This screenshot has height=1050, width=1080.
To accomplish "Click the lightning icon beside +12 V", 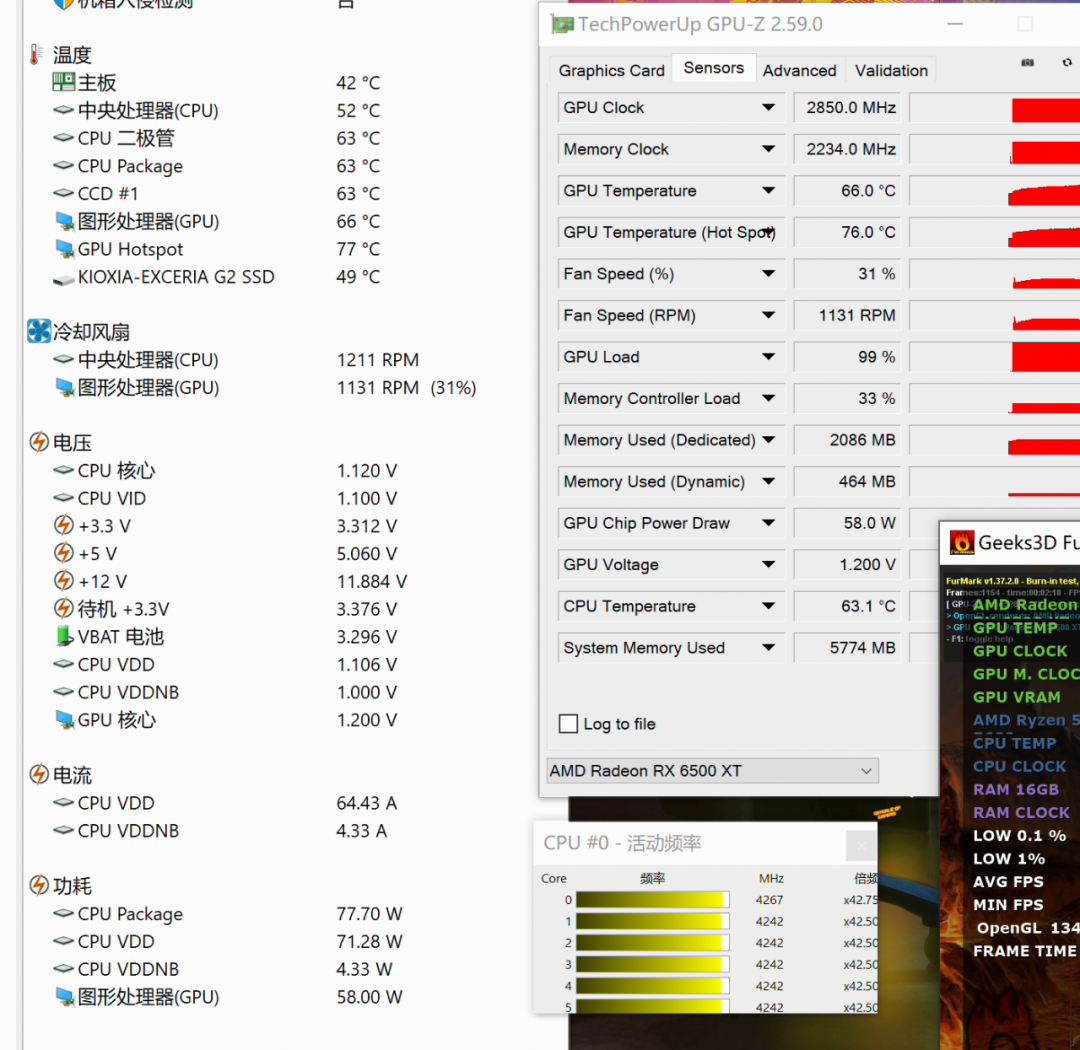I will [x=63, y=580].
